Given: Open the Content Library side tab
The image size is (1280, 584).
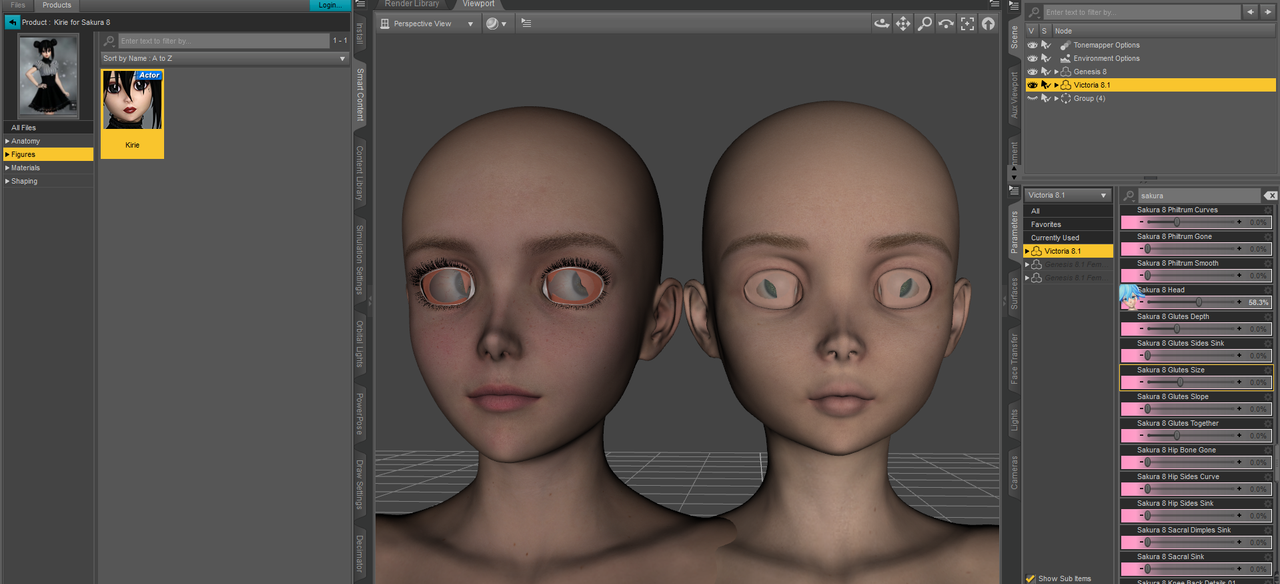Looking at the screenshot, I should click(360, 173).
